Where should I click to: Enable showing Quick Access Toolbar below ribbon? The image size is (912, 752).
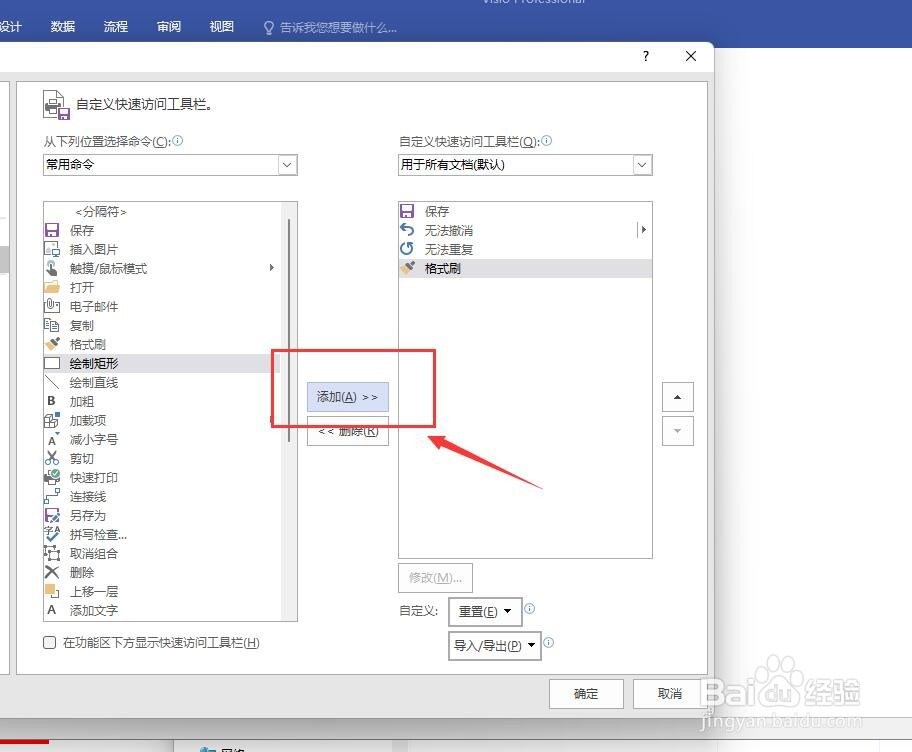49,642
